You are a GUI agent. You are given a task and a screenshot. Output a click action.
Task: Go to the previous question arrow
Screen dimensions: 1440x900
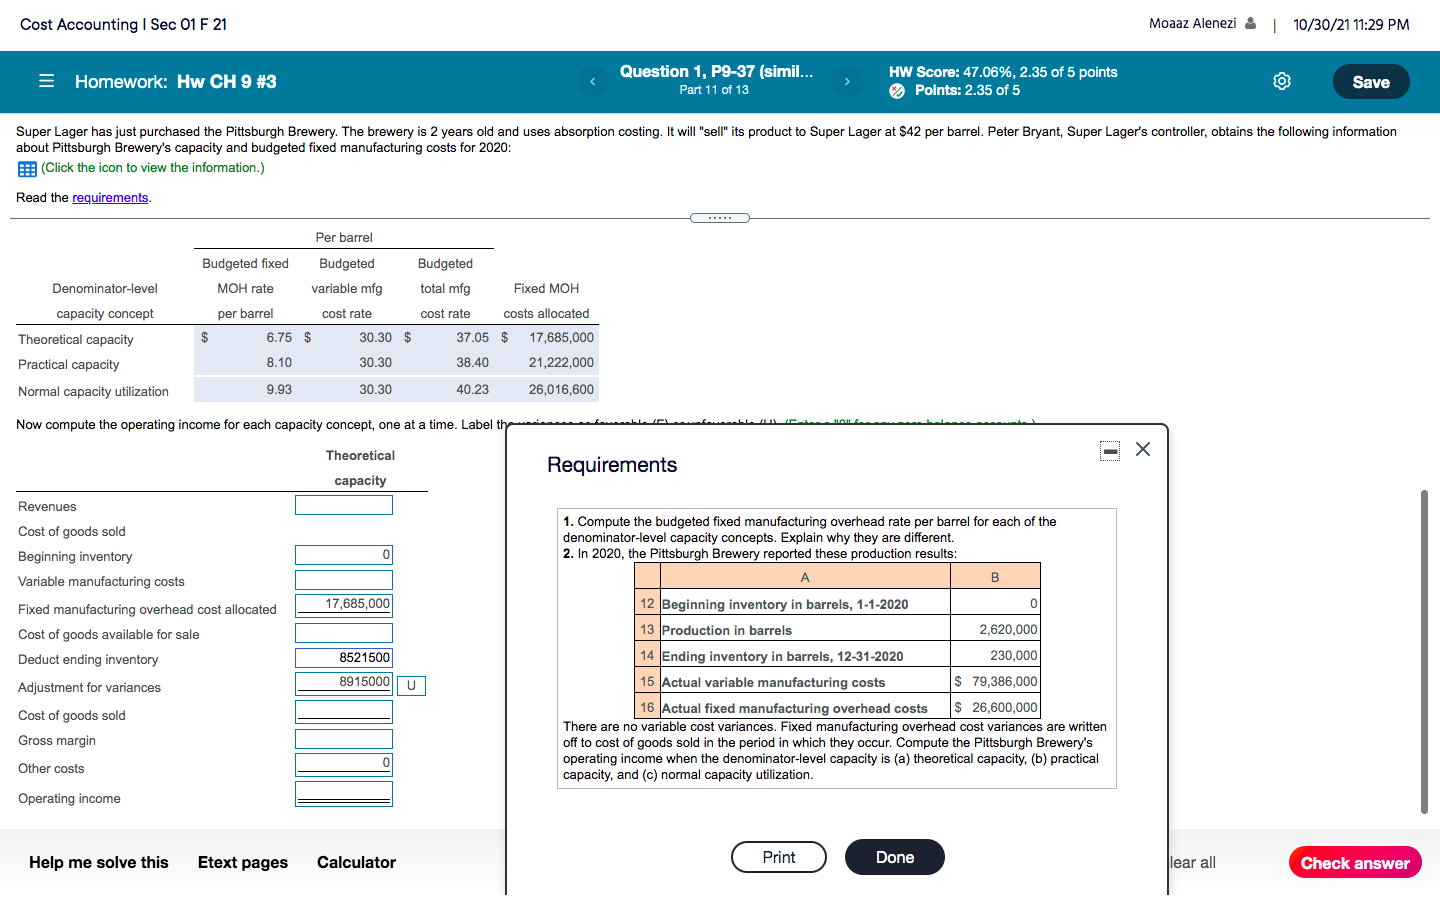(x=592, y=82)
